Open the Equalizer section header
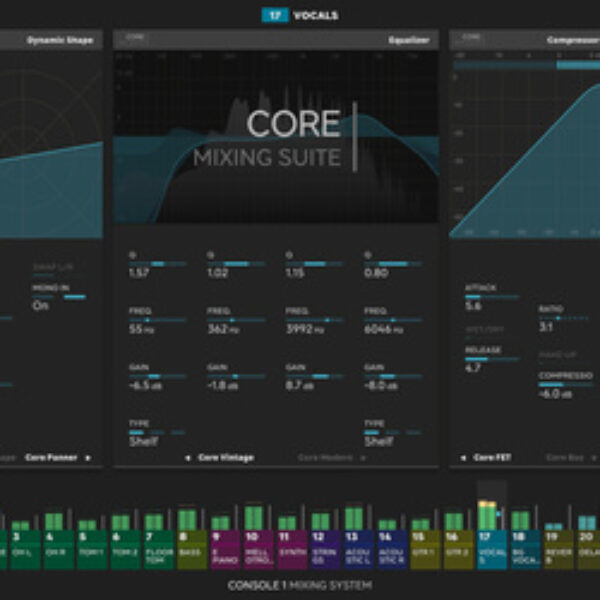Viewport: 600px width, 600px height. tap(276, 40)
